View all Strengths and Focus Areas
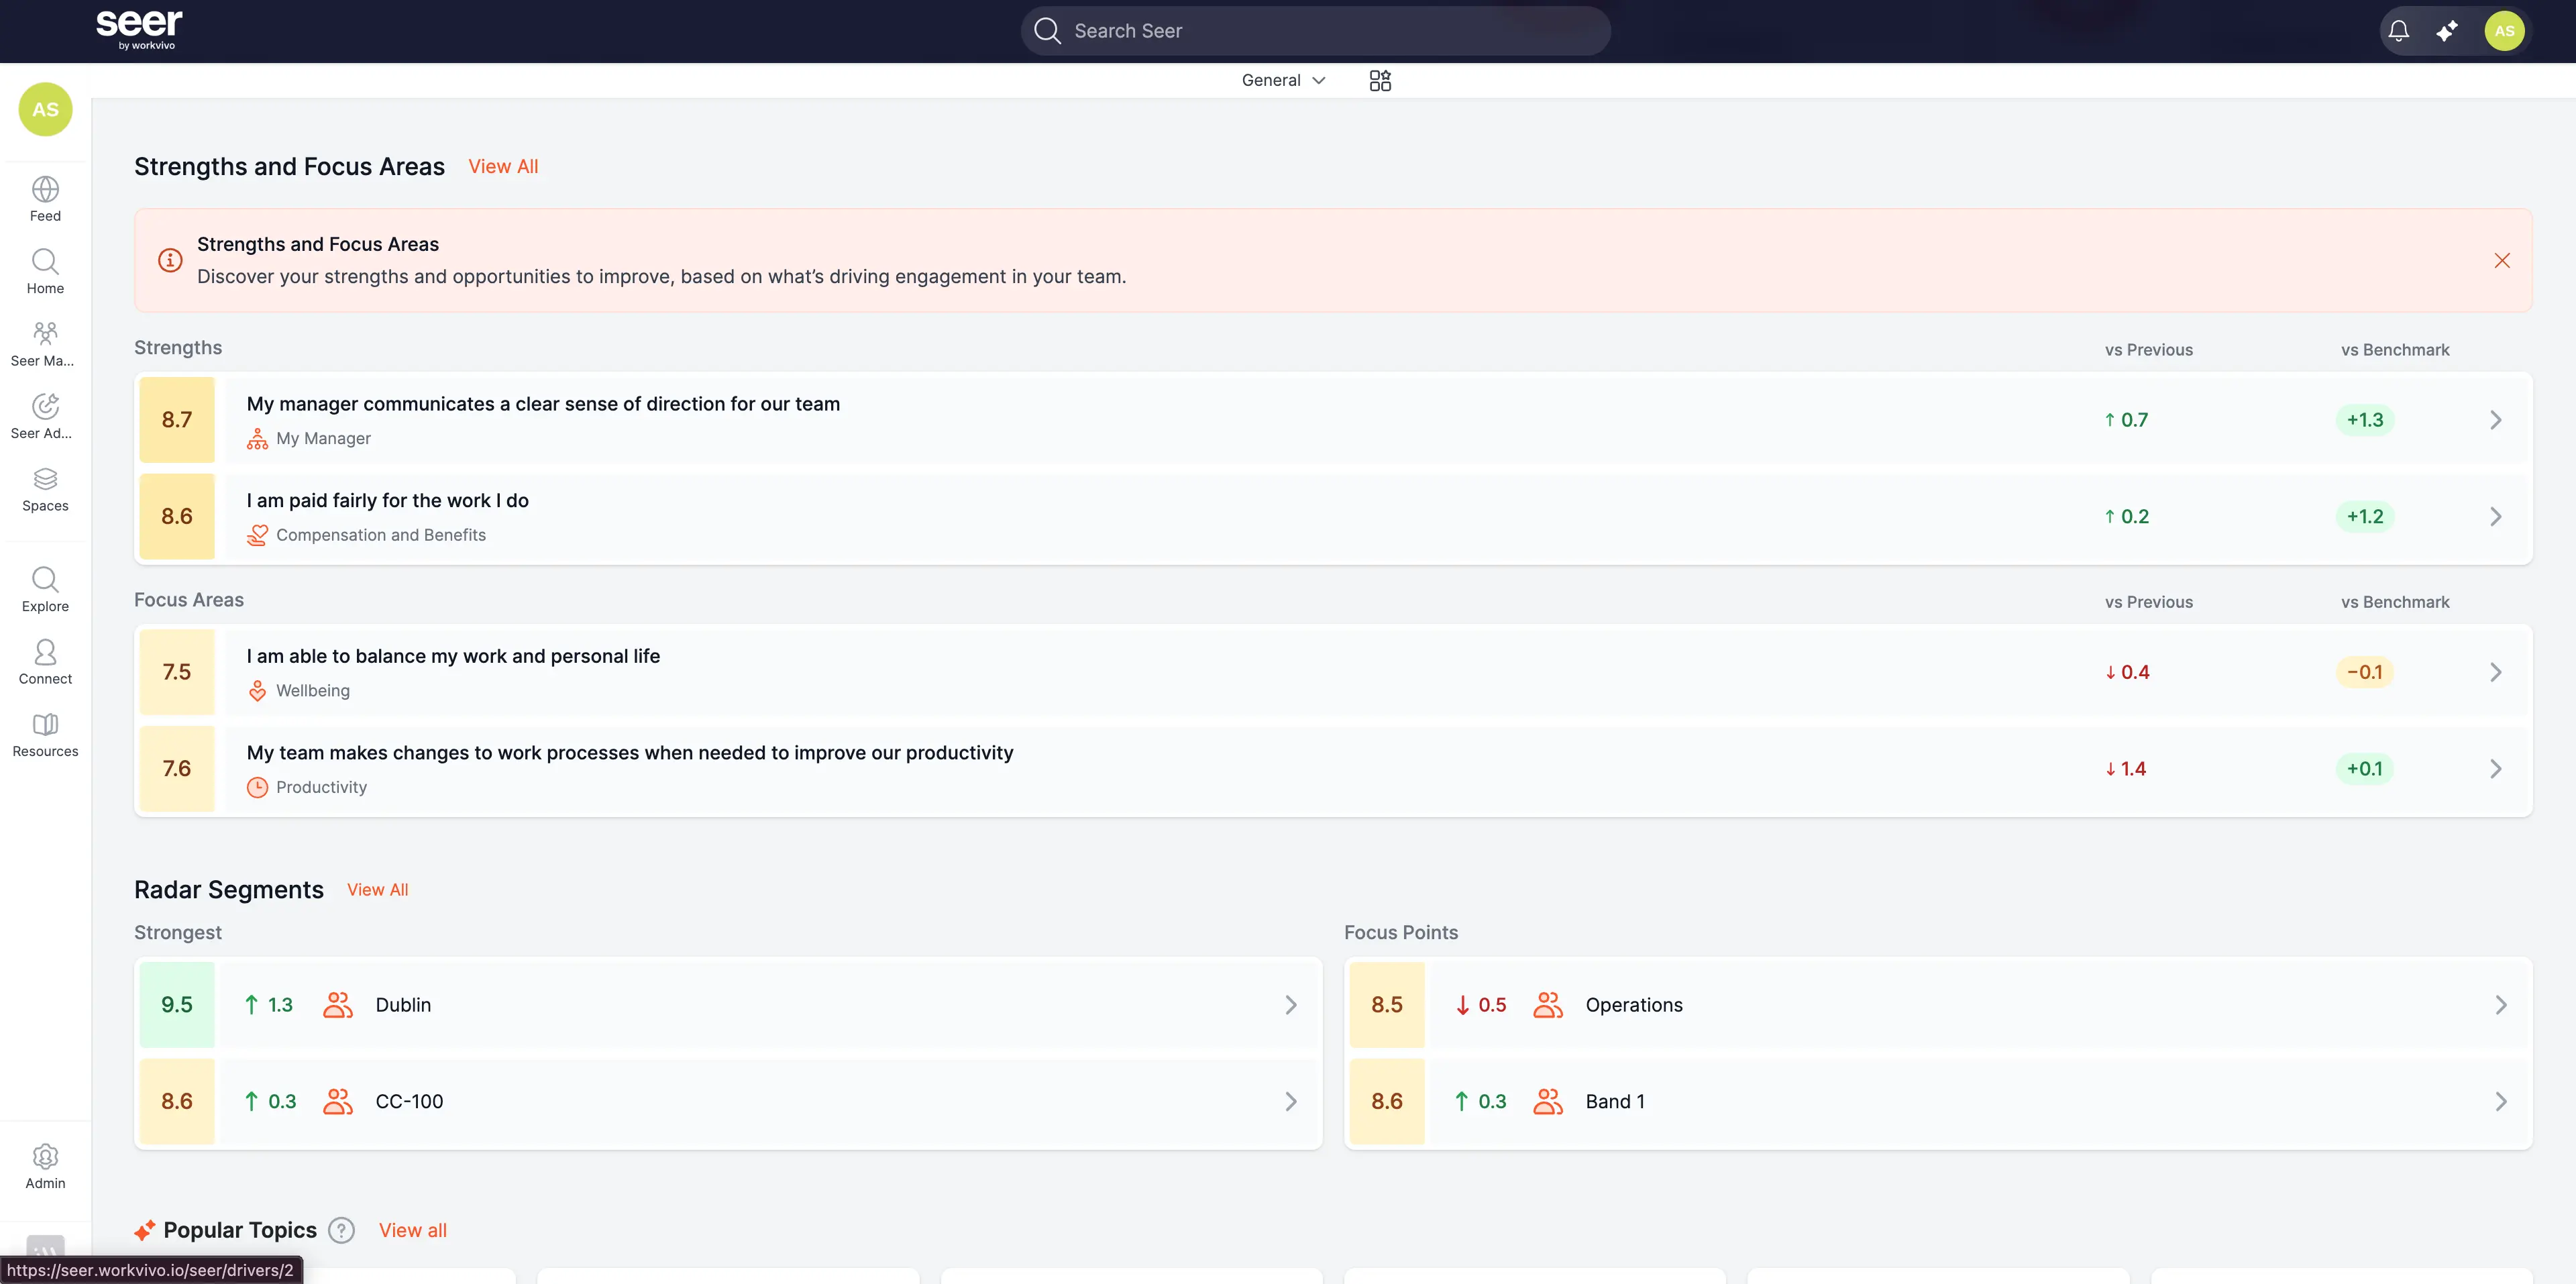The height and width of the screenshot is (1284, 2576). (x=503, y=166)
